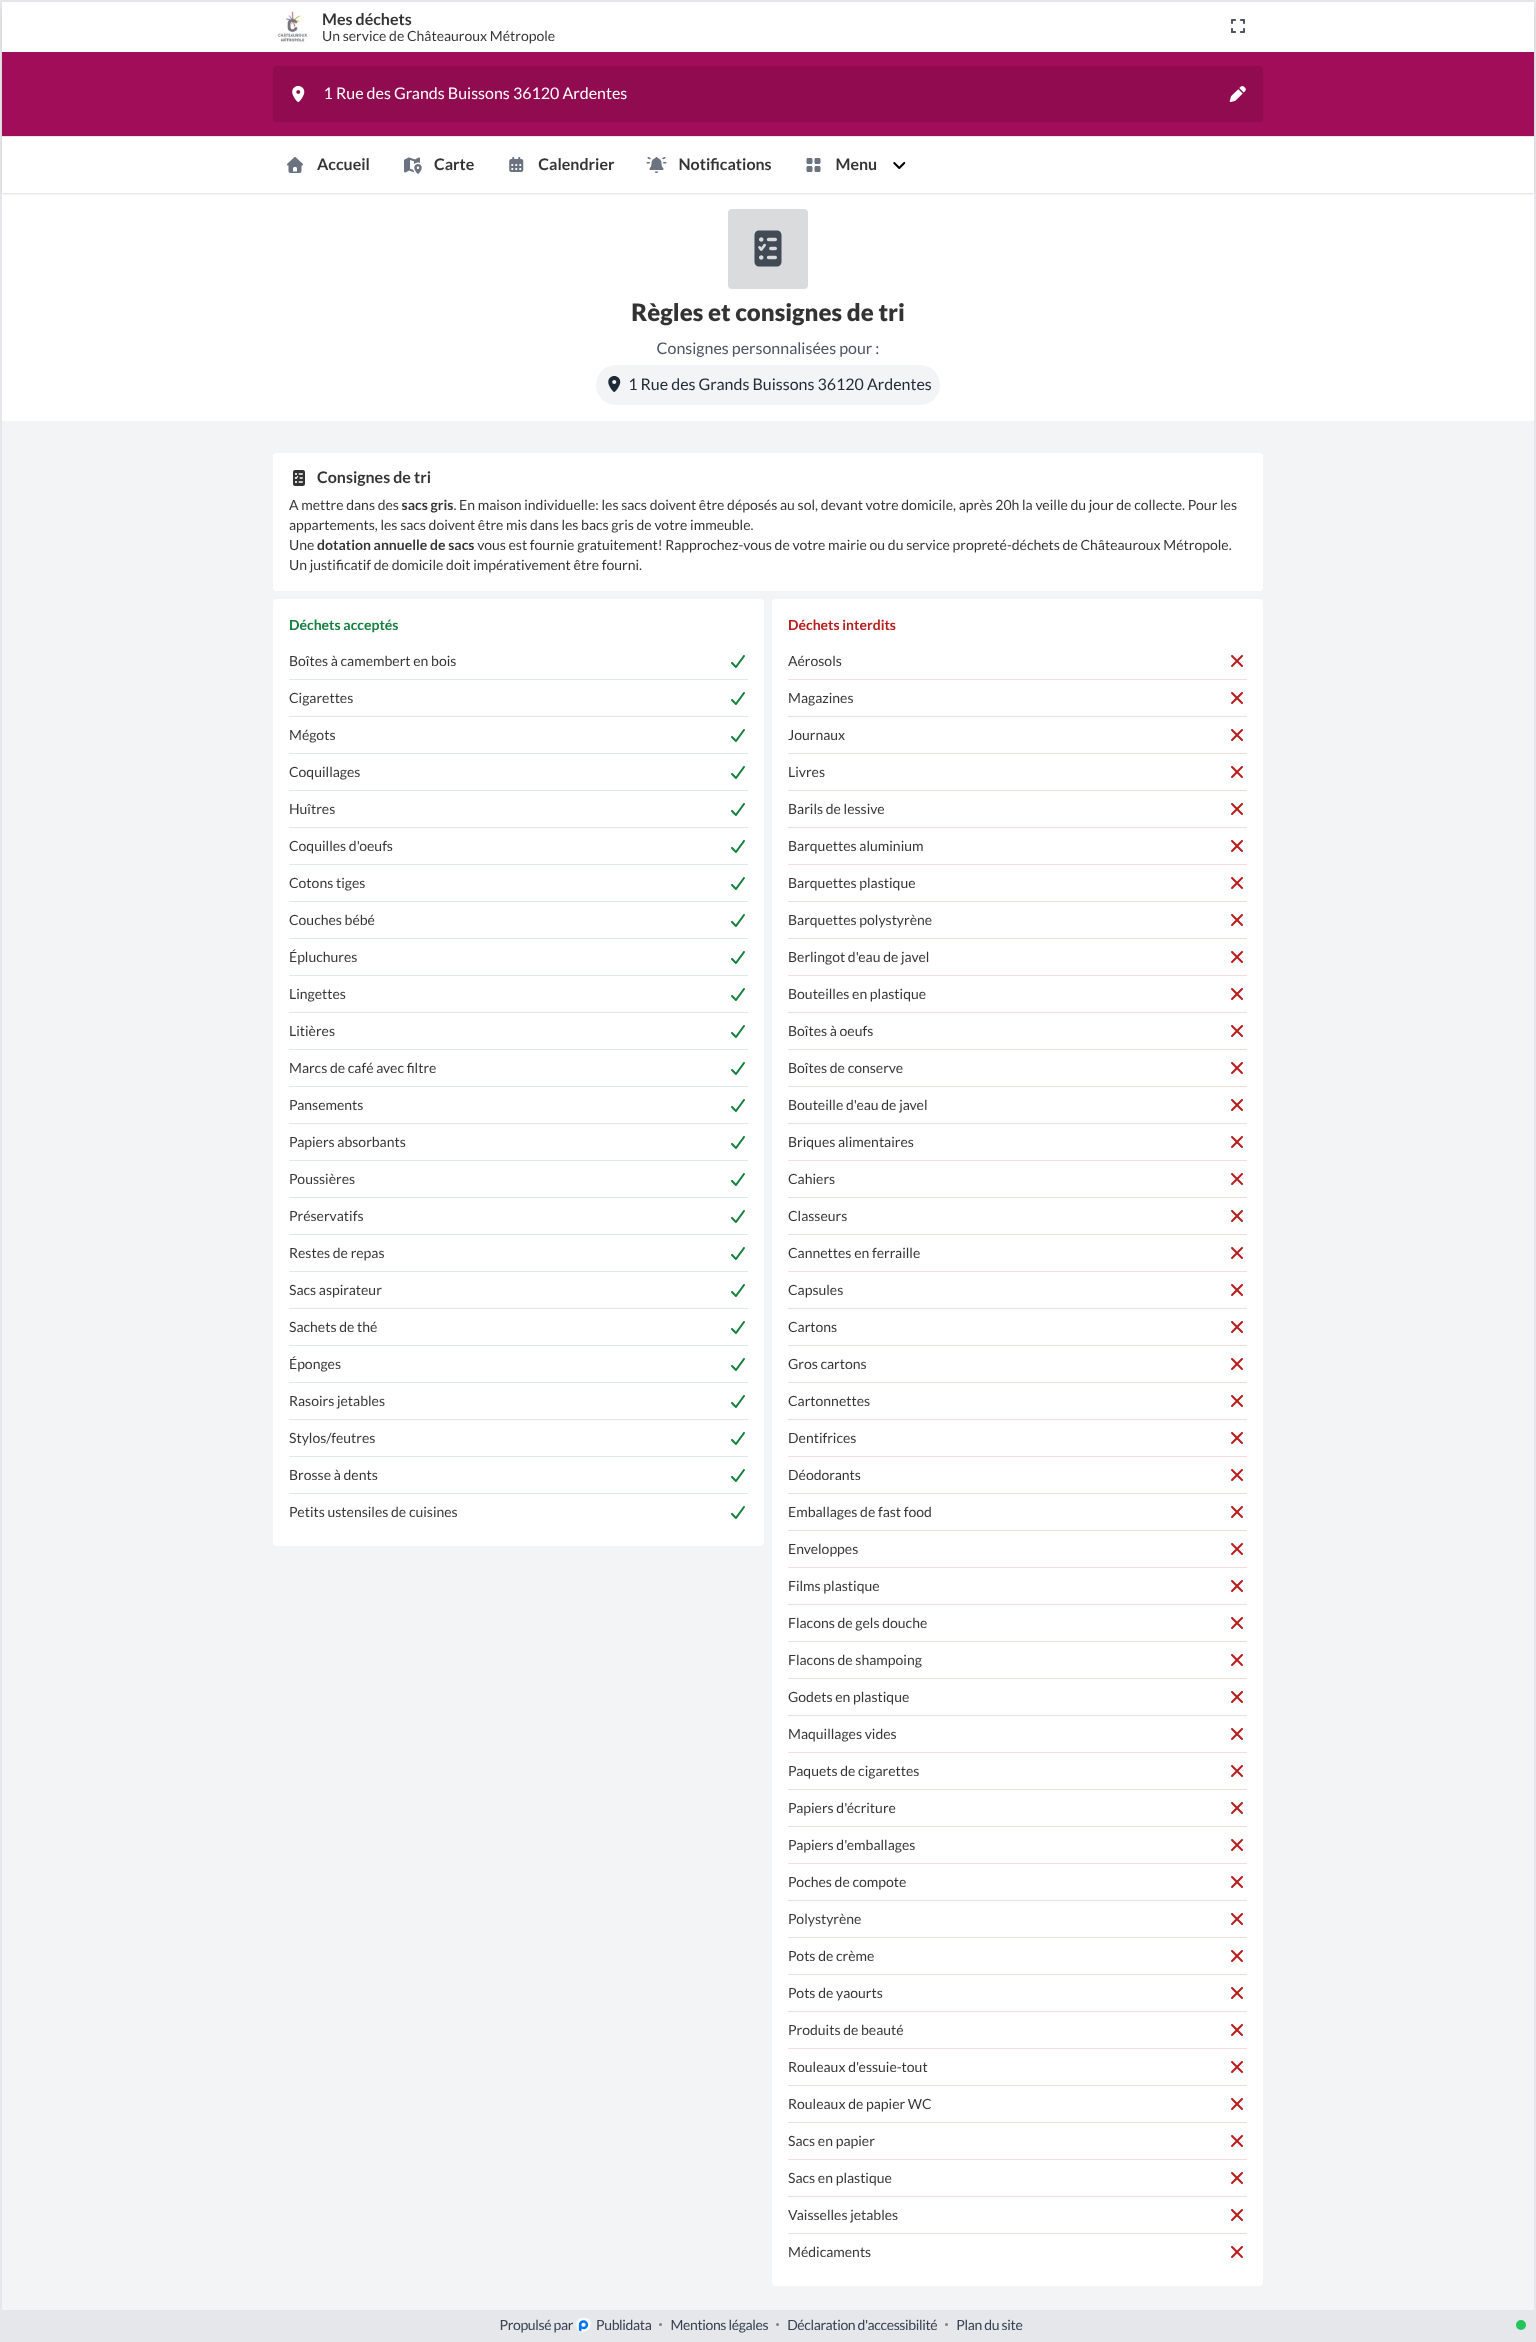Toggle the fullscreen icon in header
This screenshot has width=1536, height=2342.
1237,27
